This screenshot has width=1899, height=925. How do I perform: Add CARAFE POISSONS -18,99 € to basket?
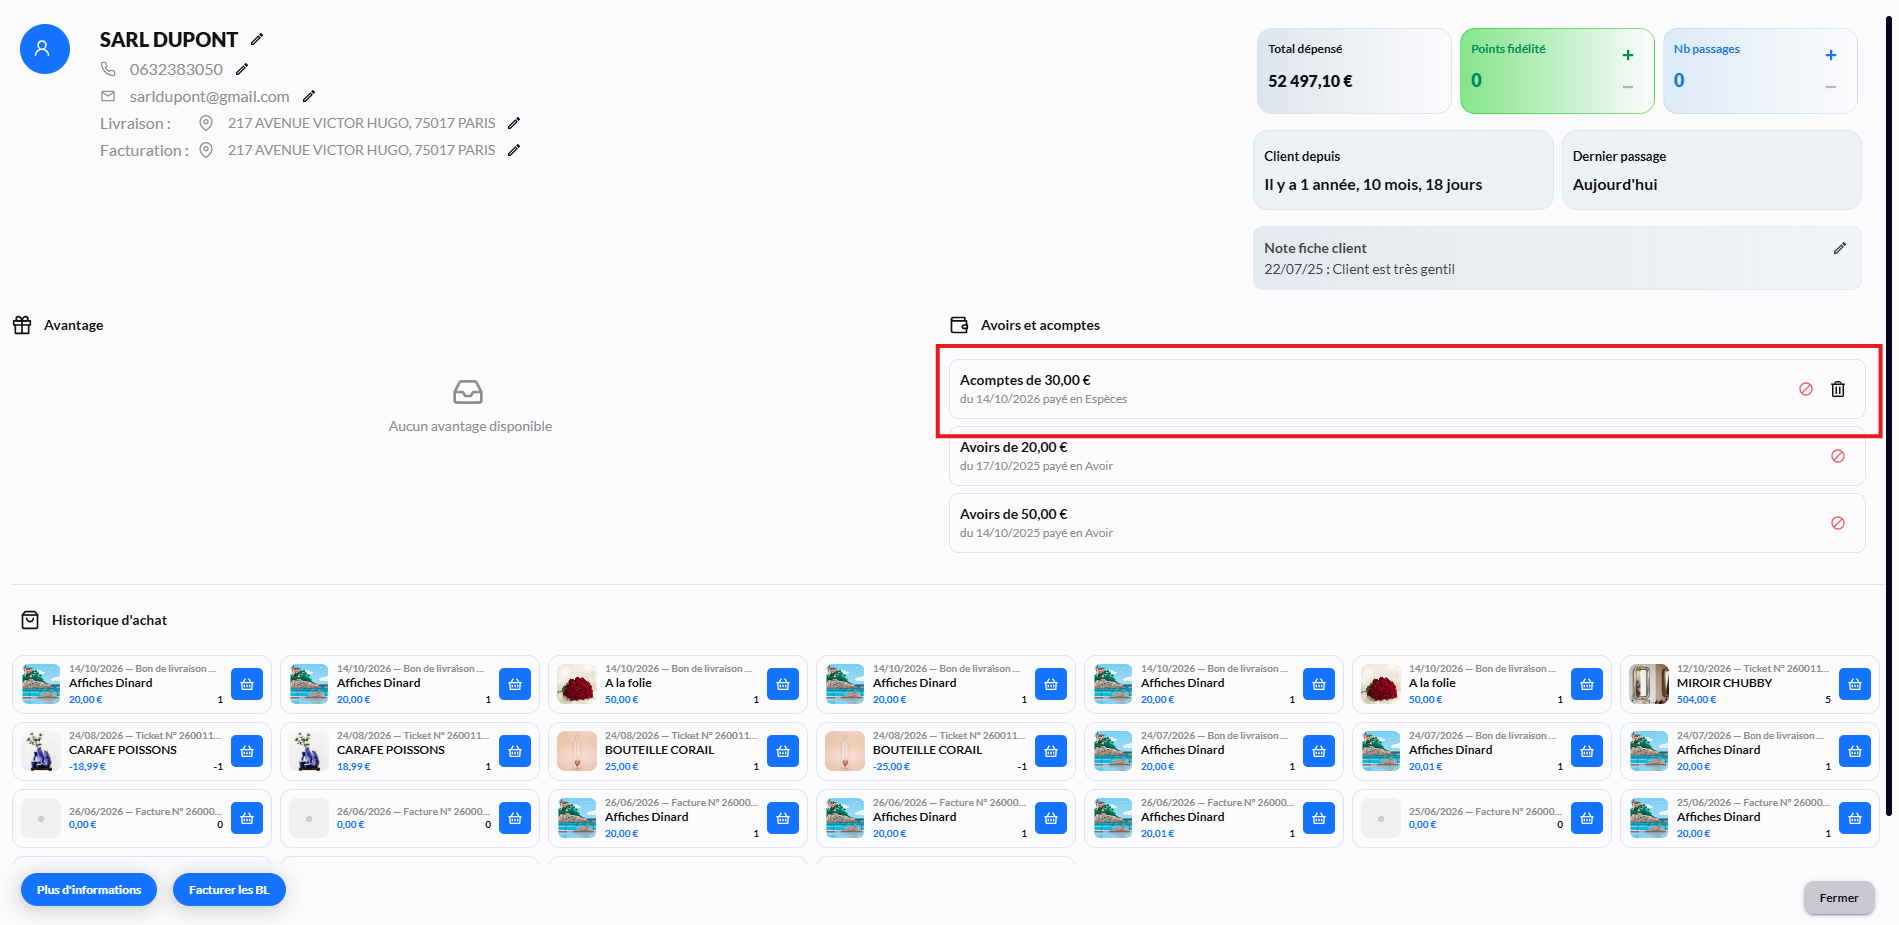(247, 751)
